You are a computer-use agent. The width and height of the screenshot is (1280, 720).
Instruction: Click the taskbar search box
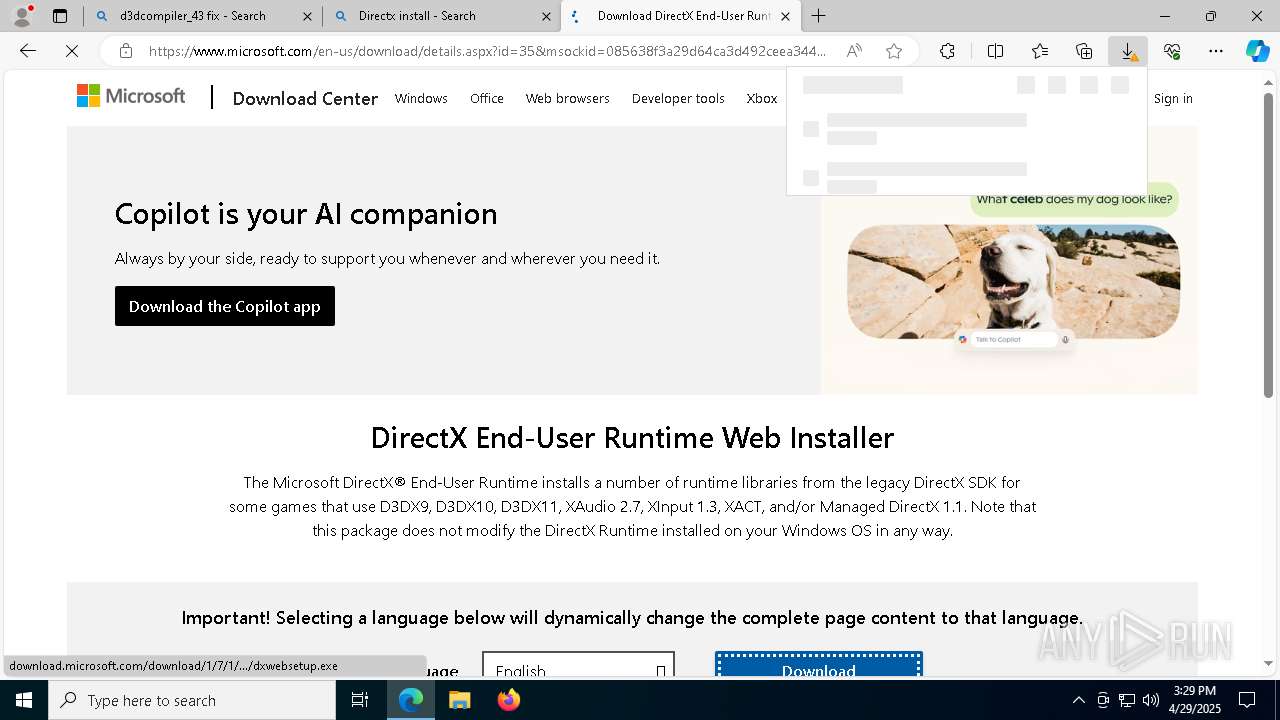pos(192,700)
